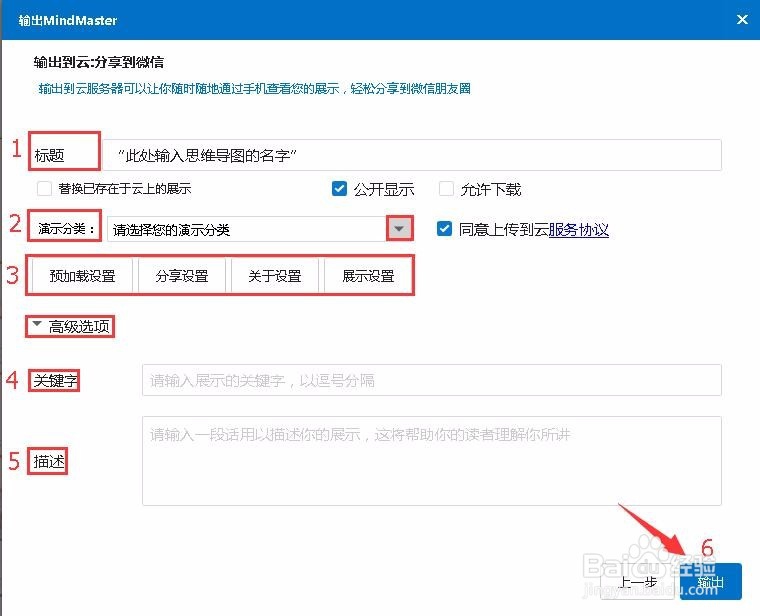Click the 关键字 label

55,380
